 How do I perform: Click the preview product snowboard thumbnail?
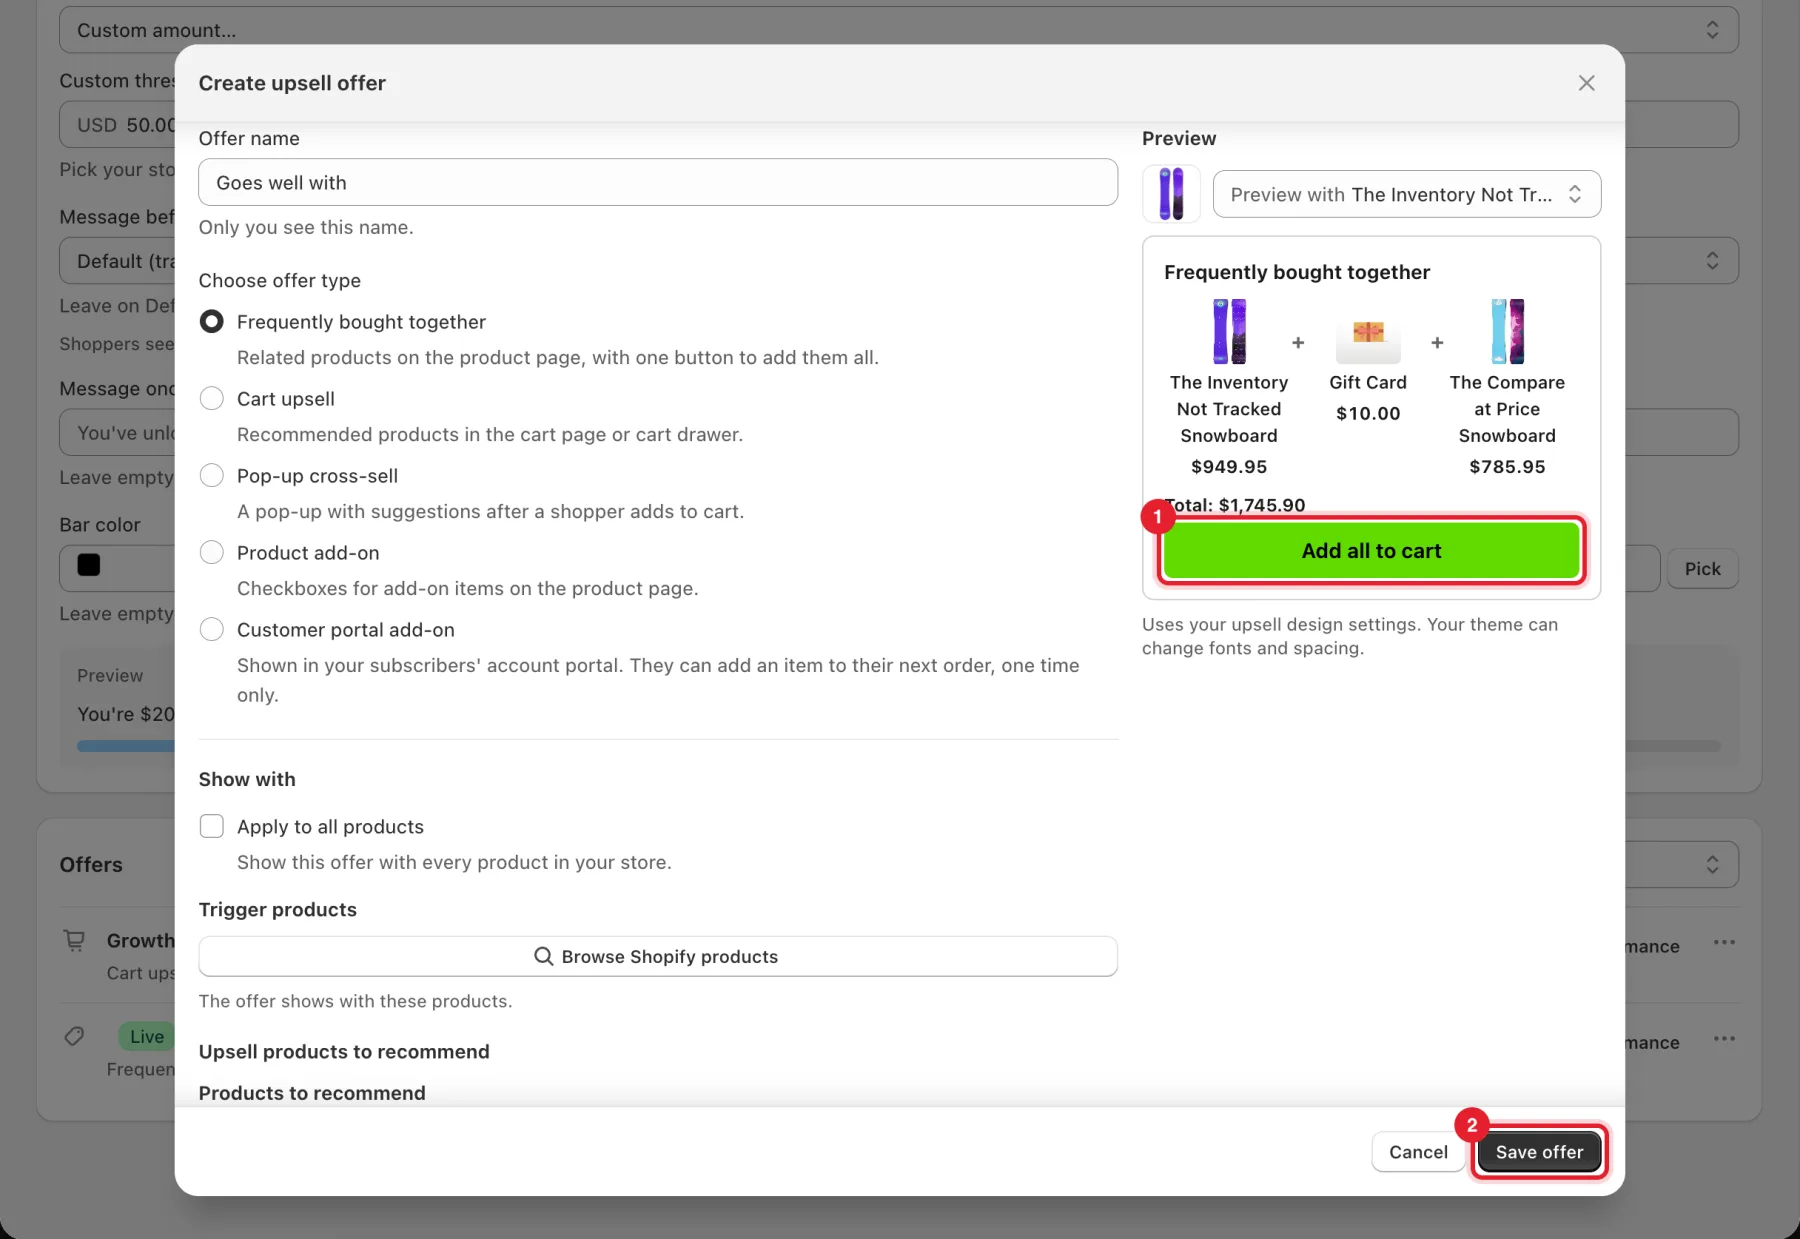pyautogui.click(x=1171, y=194)
